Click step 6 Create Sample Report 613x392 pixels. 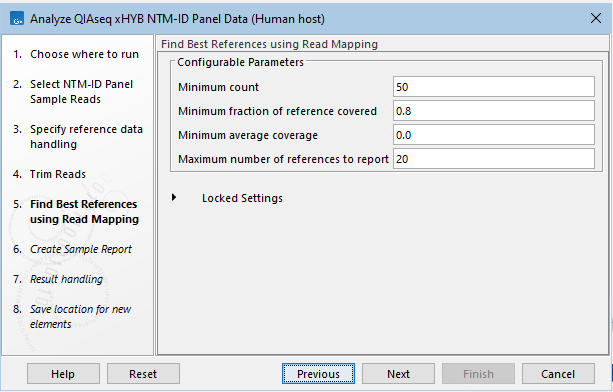coord(72,249)
